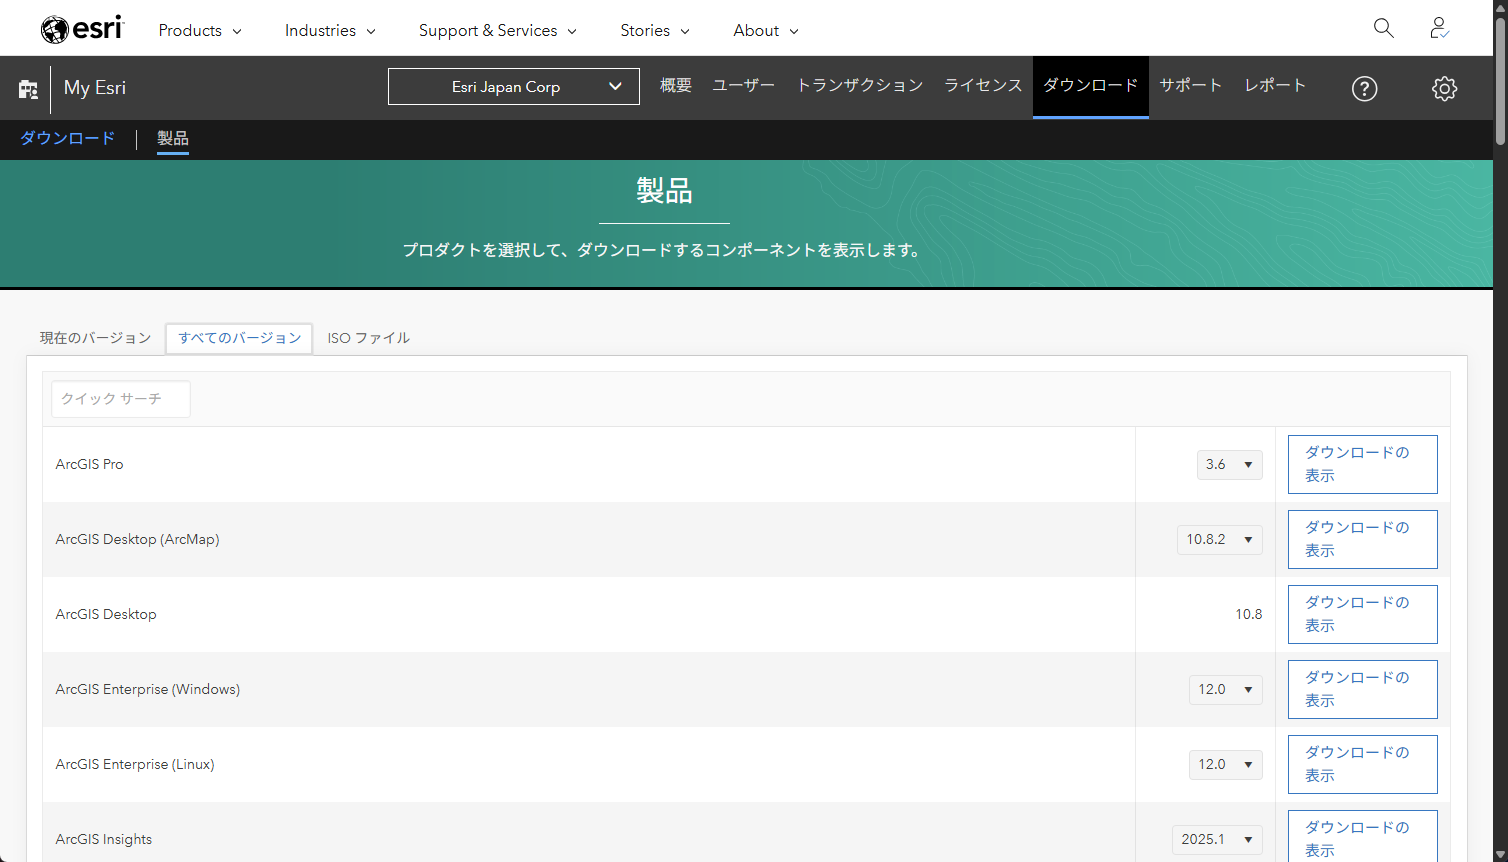Go to the トランザクション tab
Viewport: 1508px width, 862px height.
[x=859, y=86]
